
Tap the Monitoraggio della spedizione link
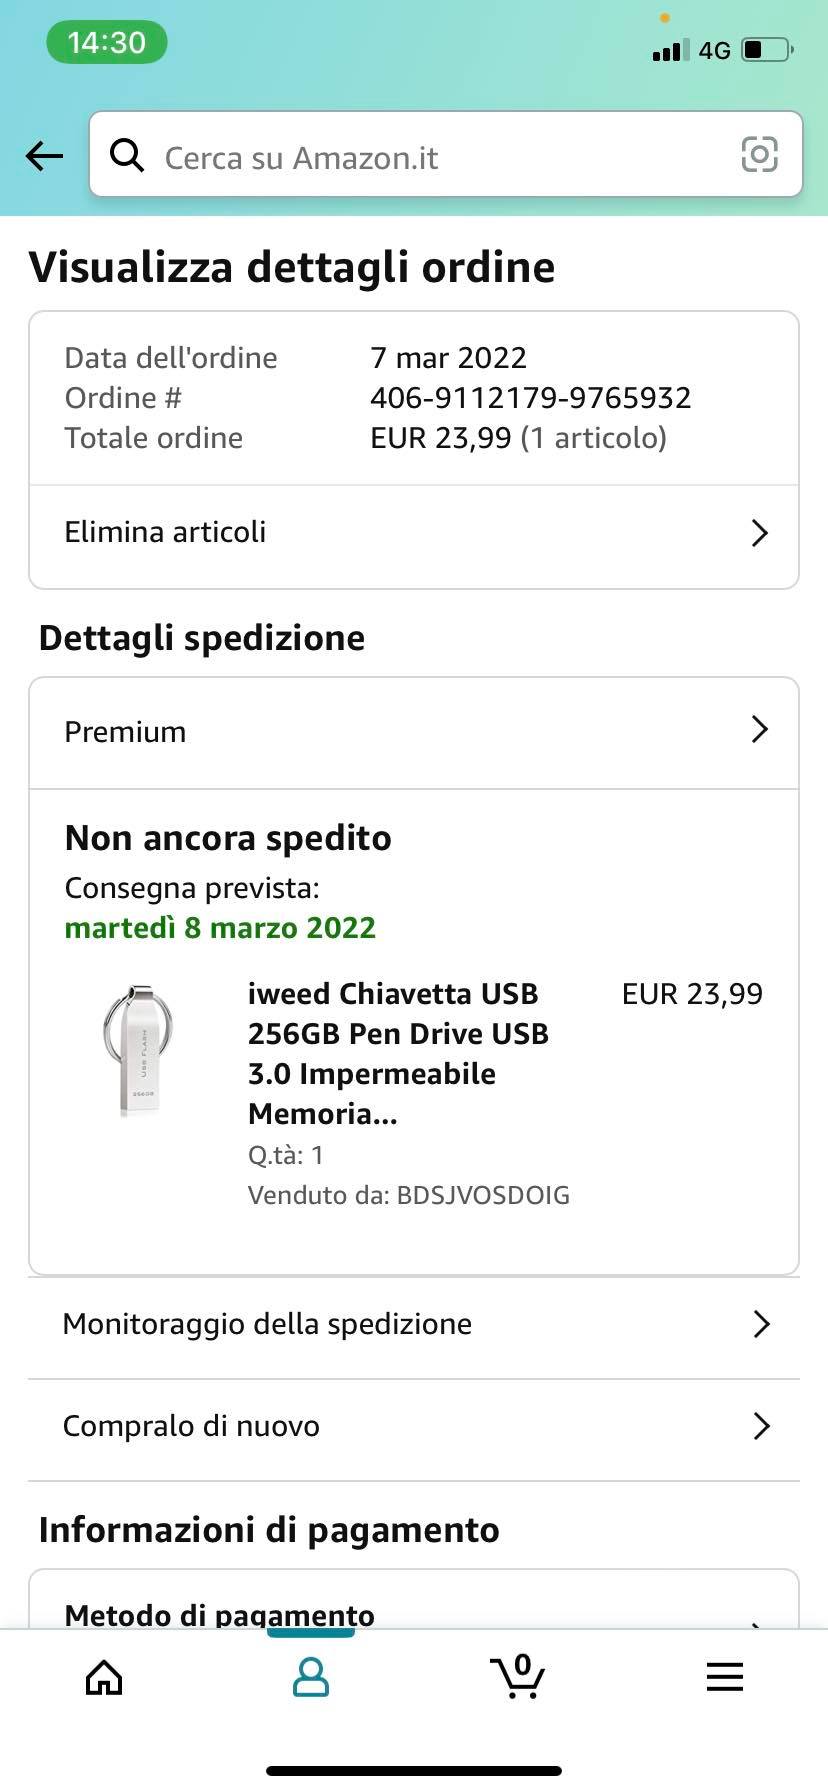267,1324
